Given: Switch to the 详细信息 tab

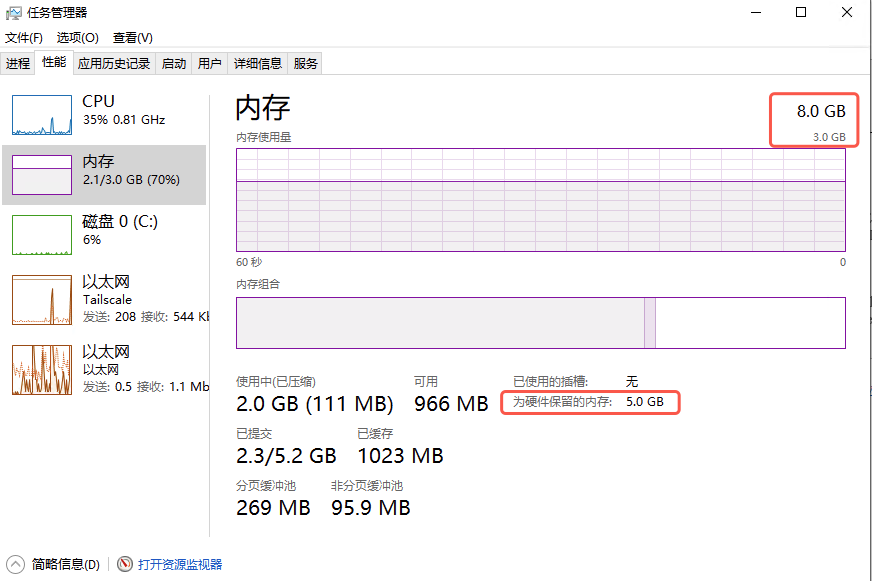Looking at the screenshot, I should (x=258, y=64).
